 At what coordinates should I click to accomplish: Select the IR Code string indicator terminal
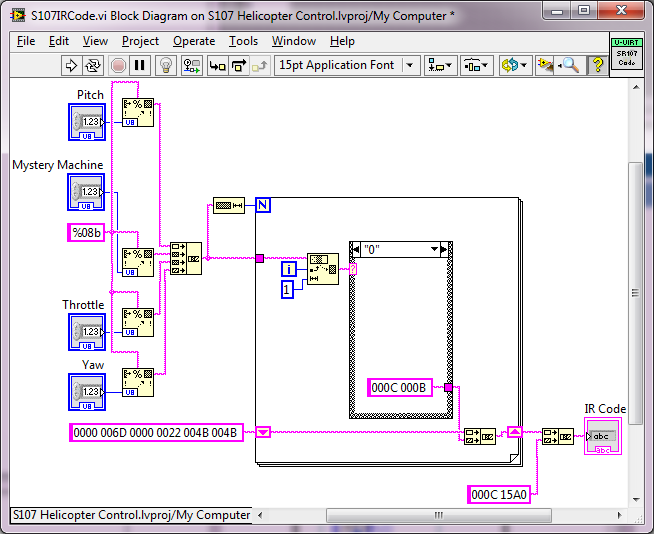(603, 436)
